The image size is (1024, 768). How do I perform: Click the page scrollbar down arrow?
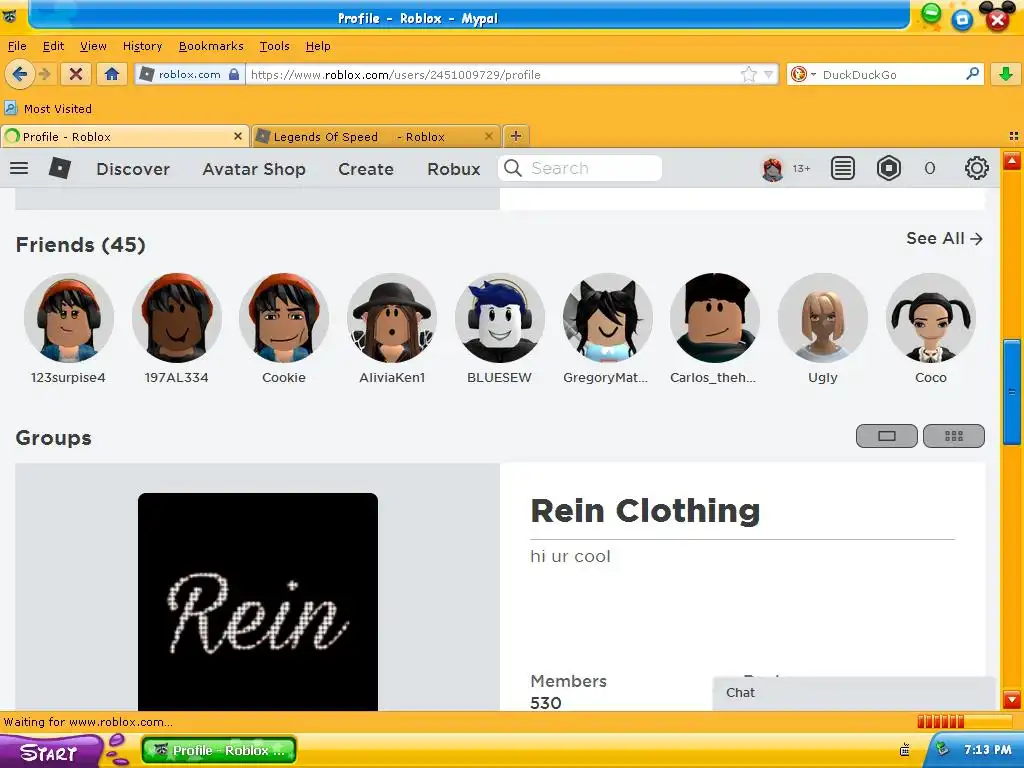tap(1012, 699)
